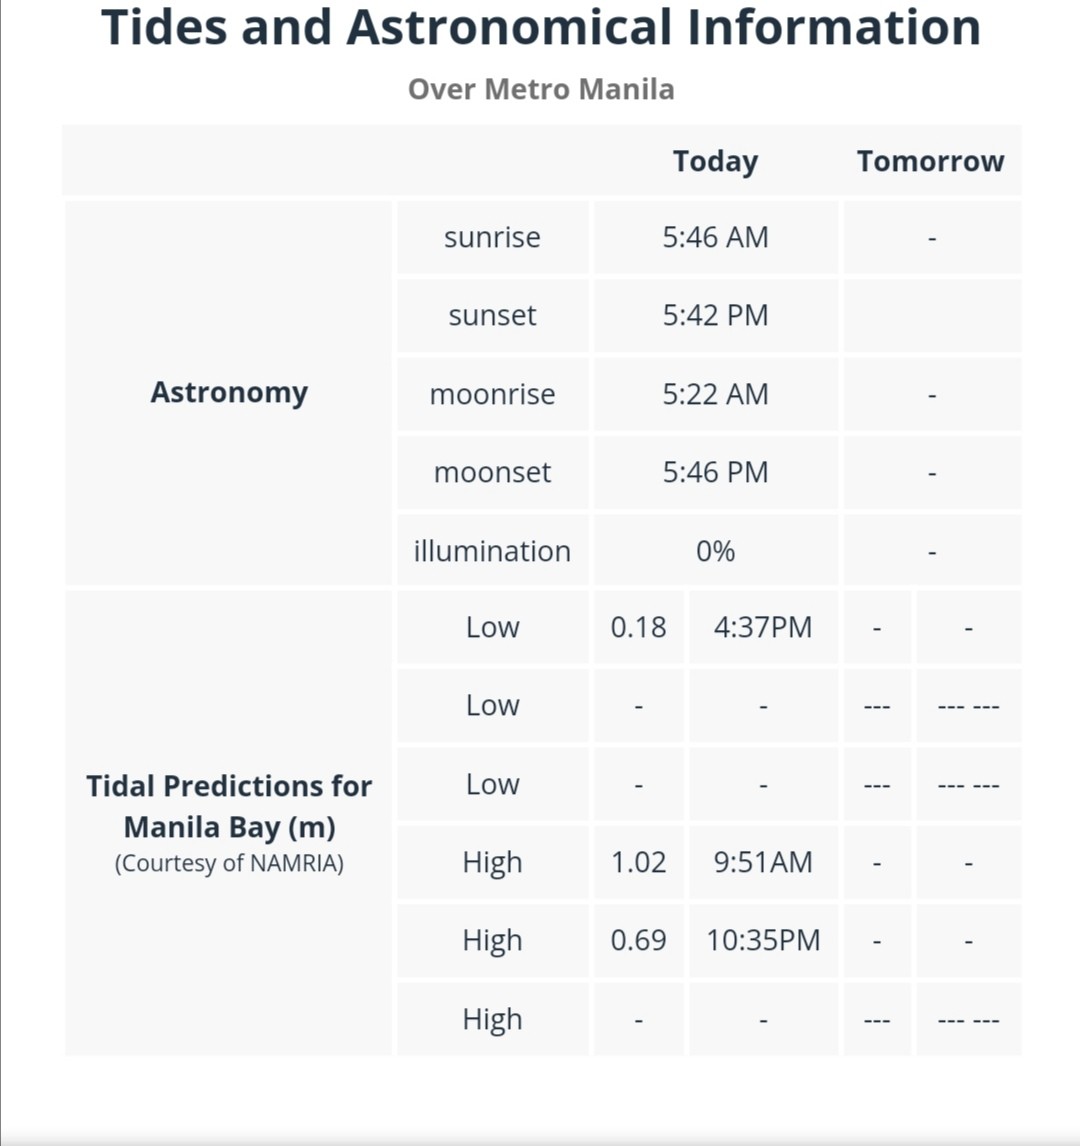Select the 4:37PM low tide time
The height and width of the screenshot is (1146, 1080).
point(763,628)
